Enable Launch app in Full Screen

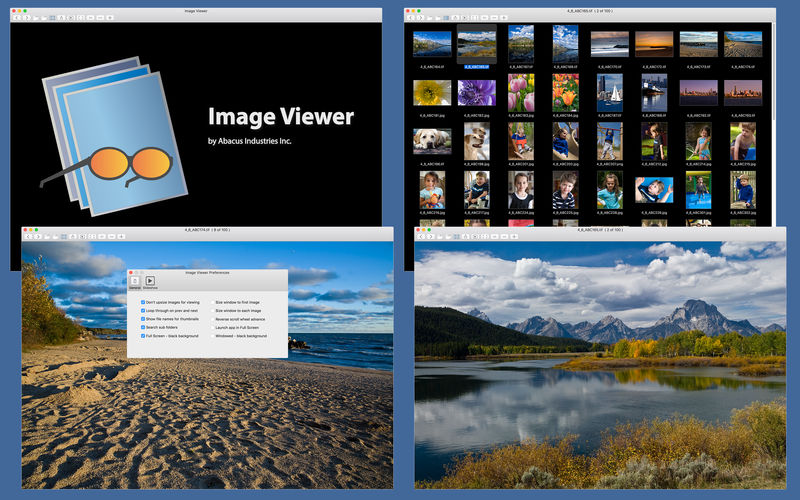213,328
